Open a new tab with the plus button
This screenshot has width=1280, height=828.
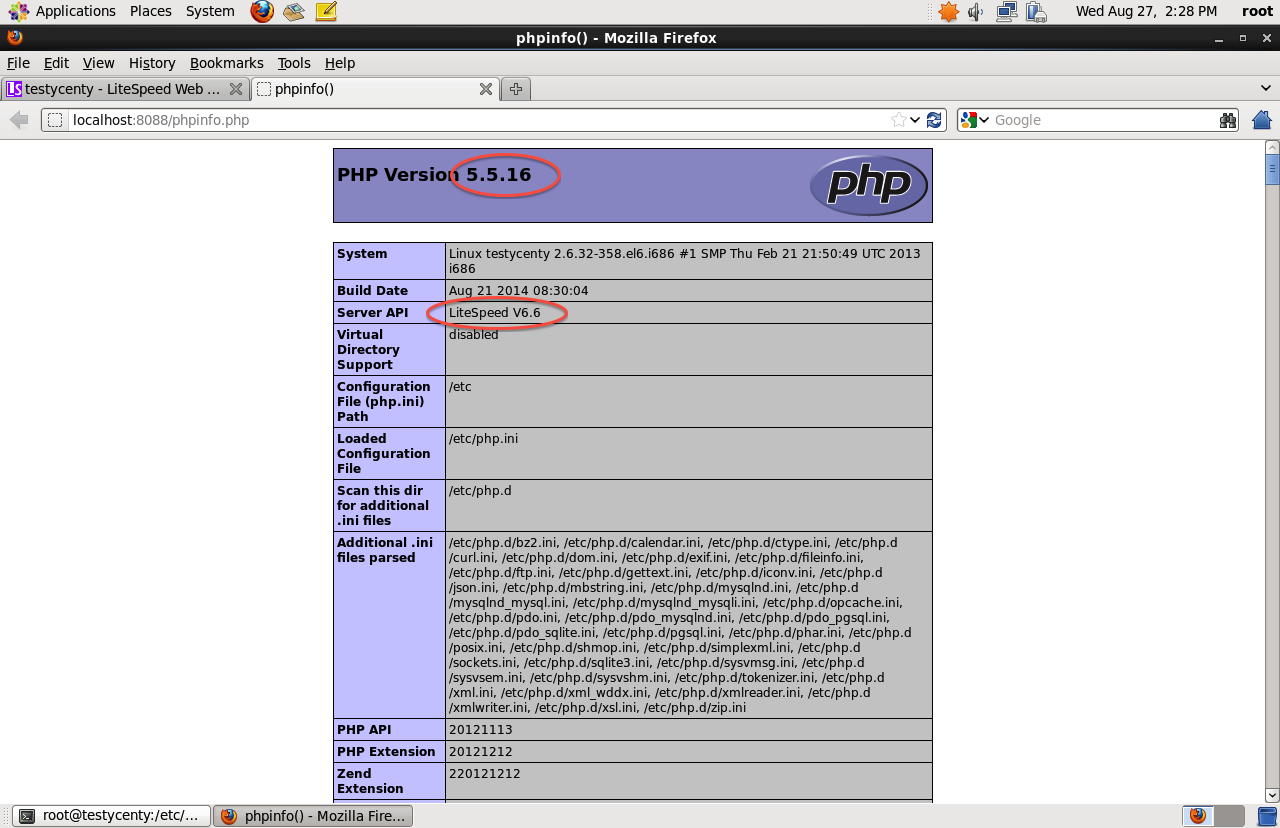(x=516, y=89)
